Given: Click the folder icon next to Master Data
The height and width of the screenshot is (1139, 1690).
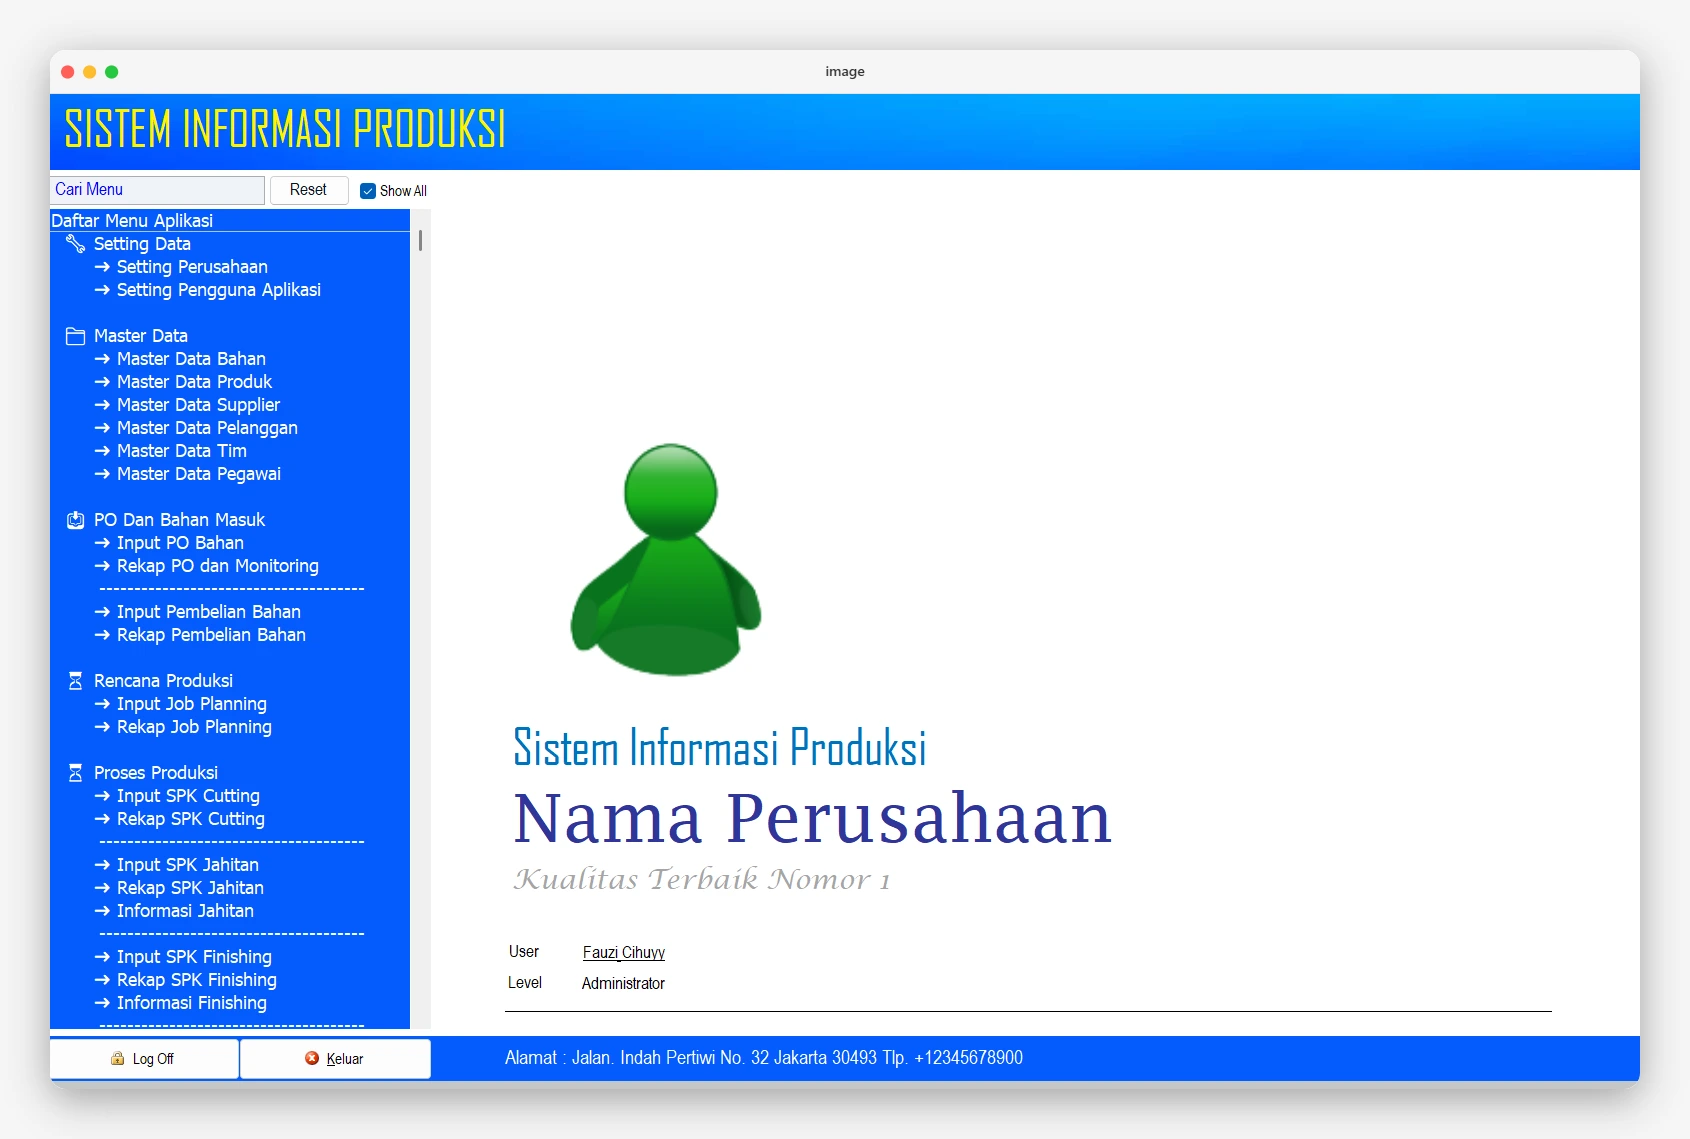Looking at the screenshot, I should (75, 335).
